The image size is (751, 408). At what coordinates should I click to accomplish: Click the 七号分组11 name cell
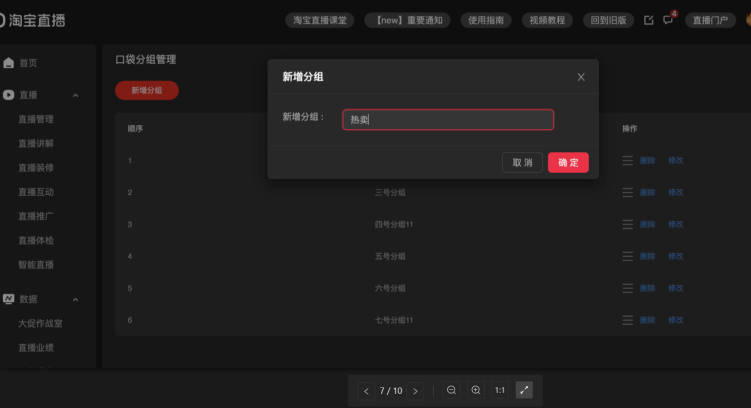coord(394,320)
